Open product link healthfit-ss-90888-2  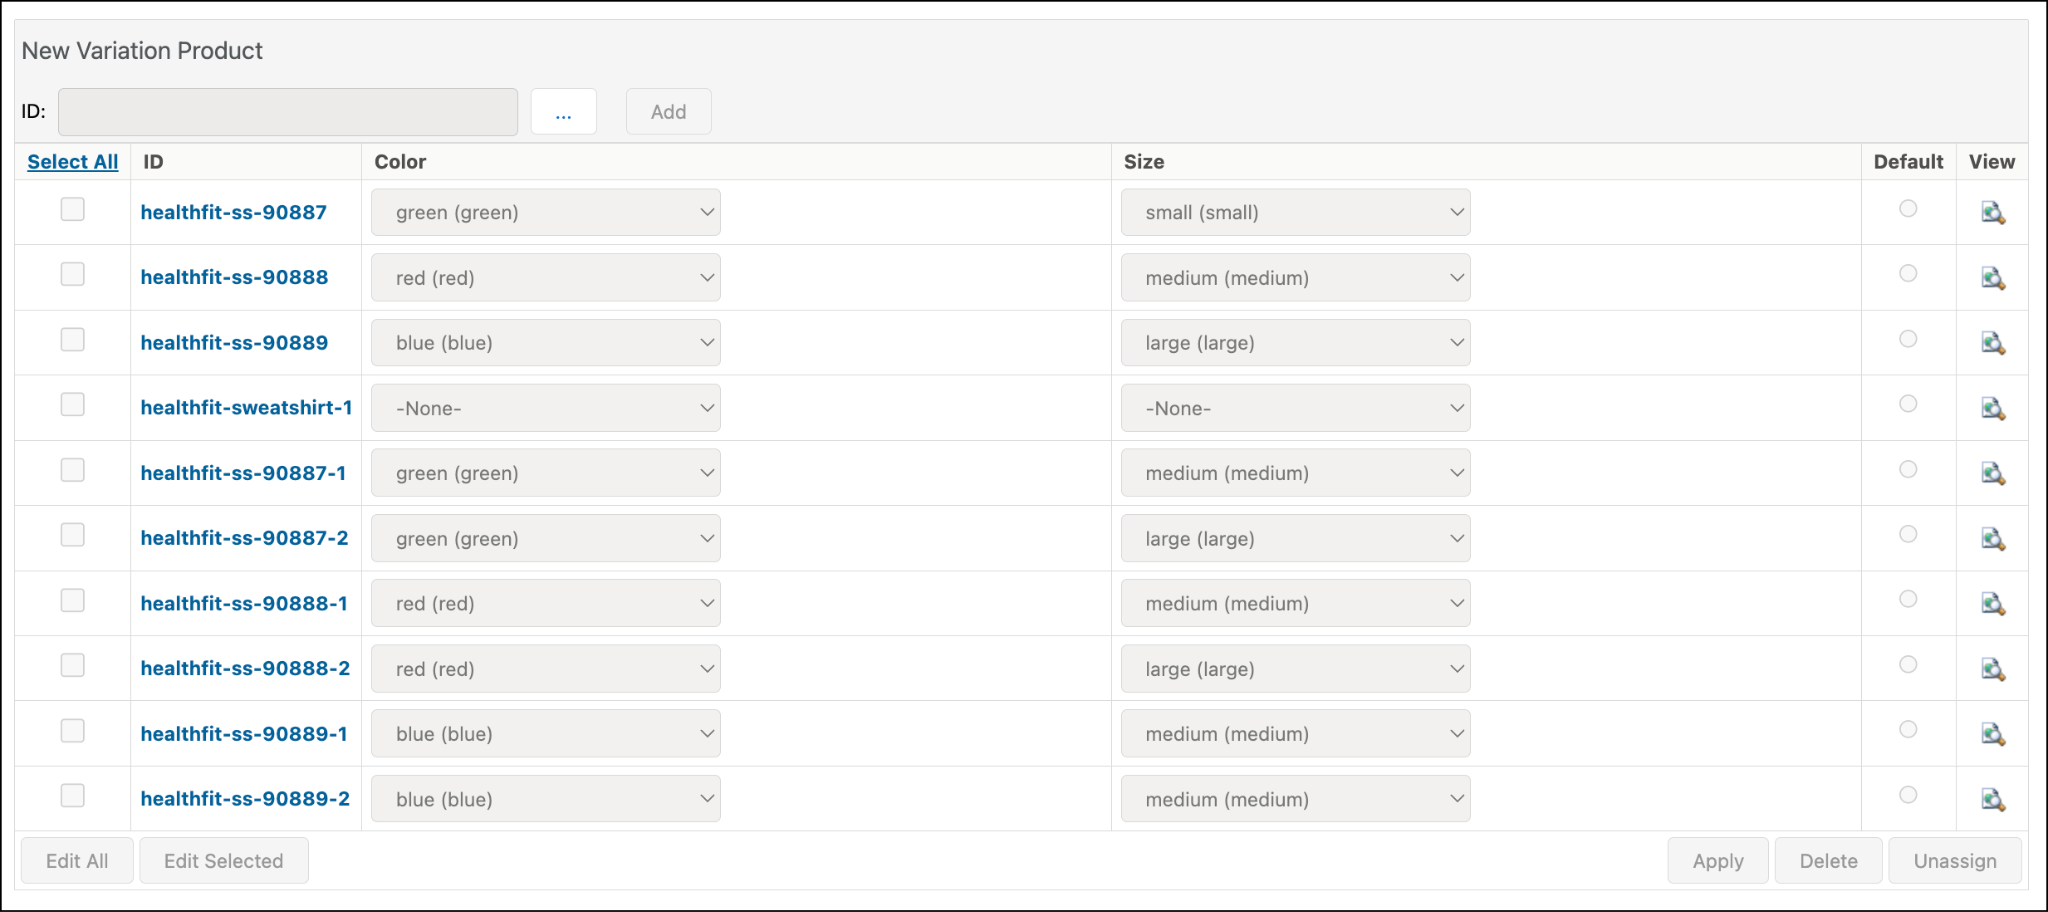(x=245, y=668)
